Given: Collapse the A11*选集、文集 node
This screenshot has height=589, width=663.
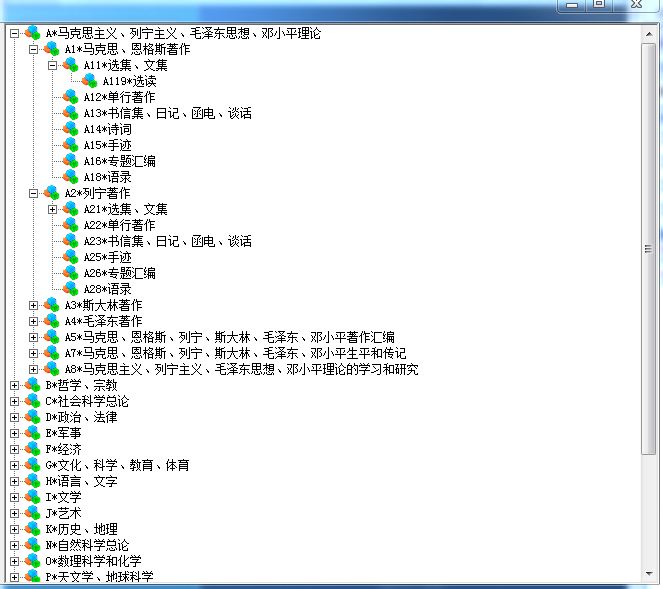Looking at the screenshot, I should click(x=53, y=65).
